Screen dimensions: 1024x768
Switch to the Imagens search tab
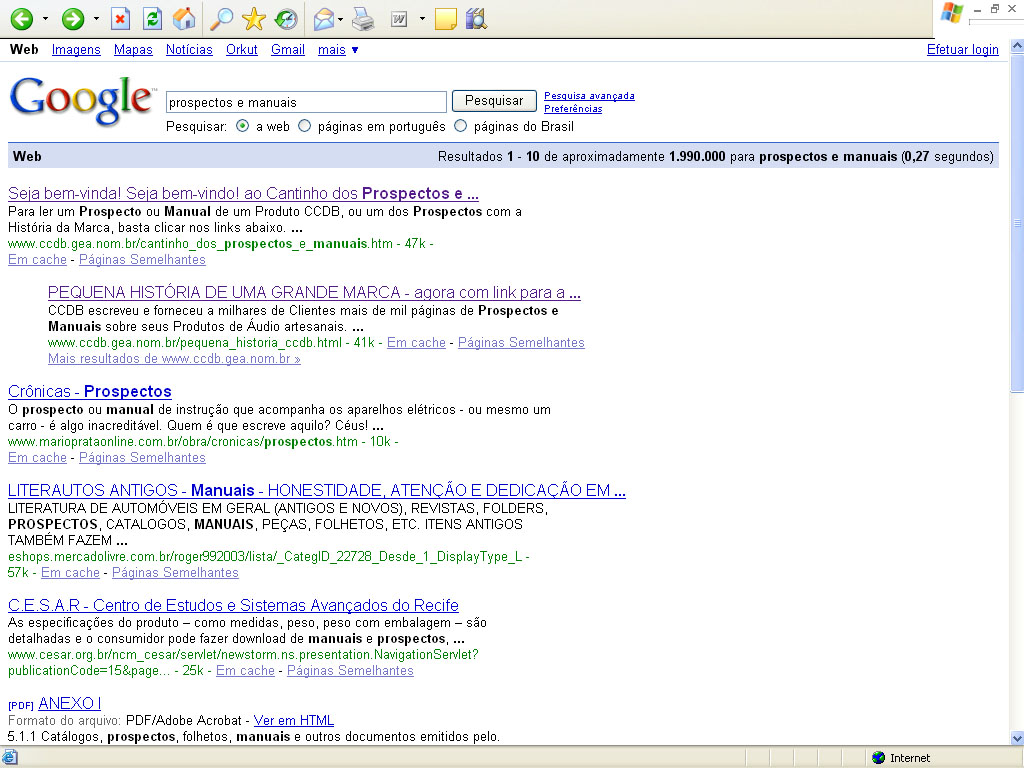tap(76, 49)
